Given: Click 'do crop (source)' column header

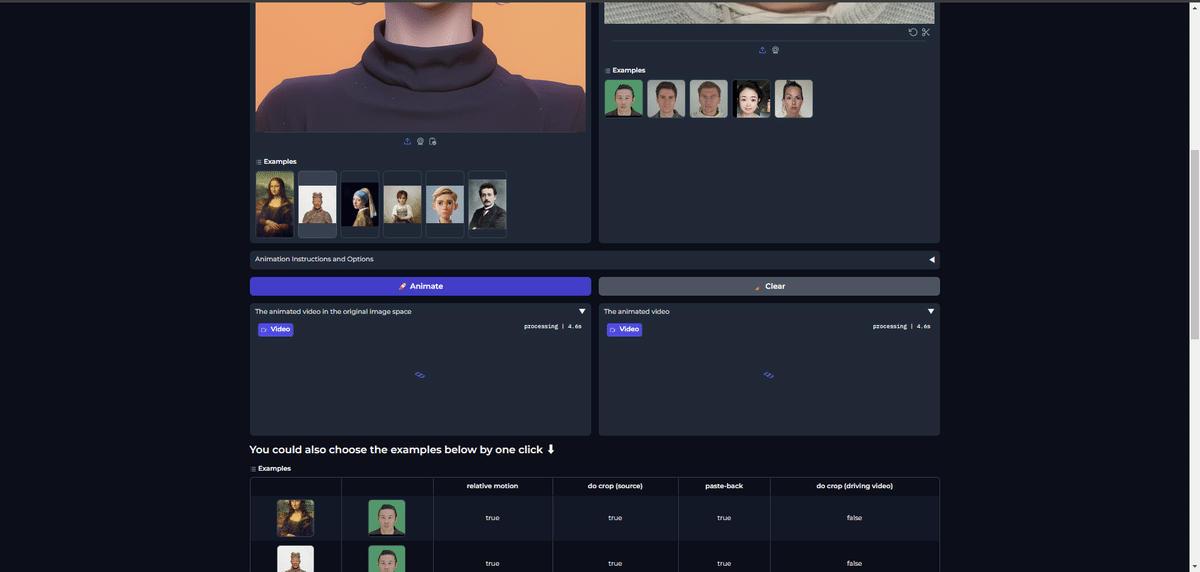Looking at the screenshot, I should click(615, 486).
